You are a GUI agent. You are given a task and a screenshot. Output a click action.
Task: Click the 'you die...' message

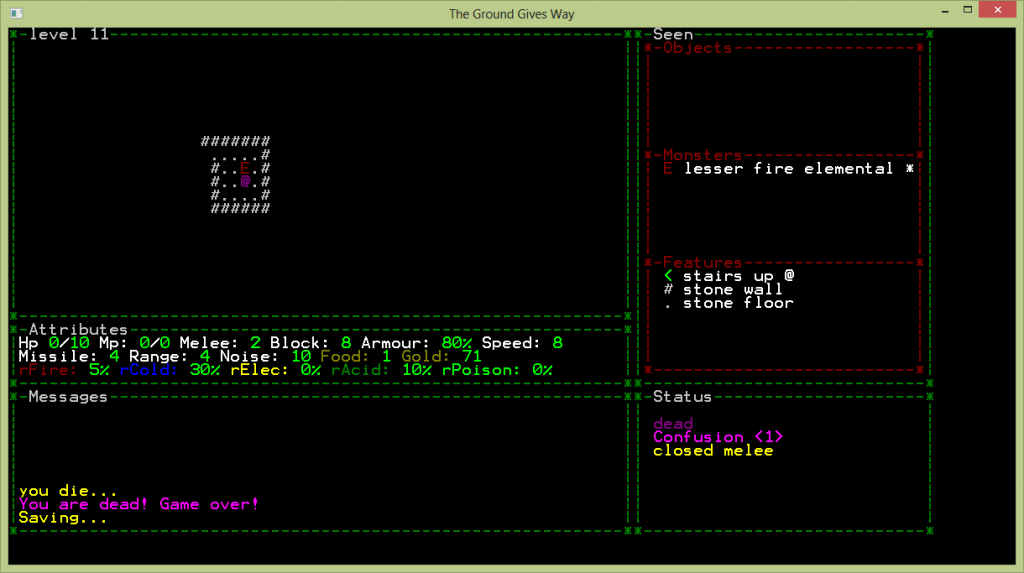point(68,491)
